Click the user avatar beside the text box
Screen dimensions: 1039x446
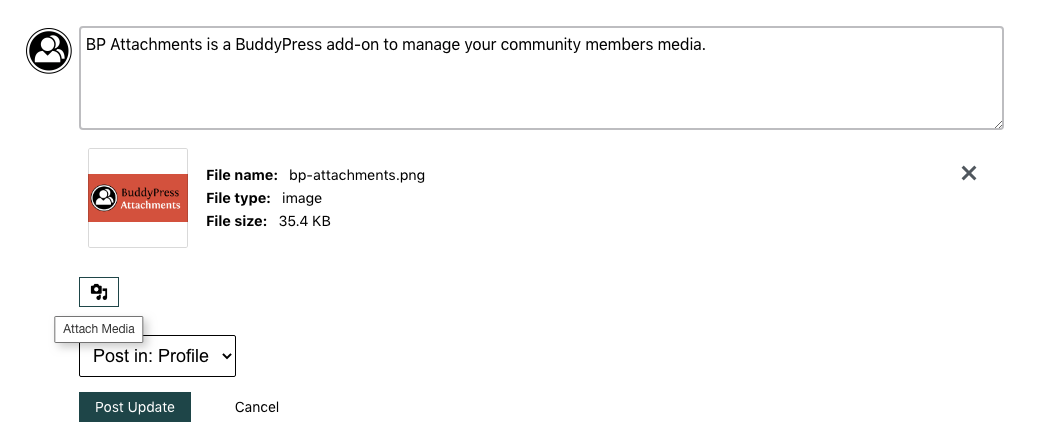pos(49,50)
